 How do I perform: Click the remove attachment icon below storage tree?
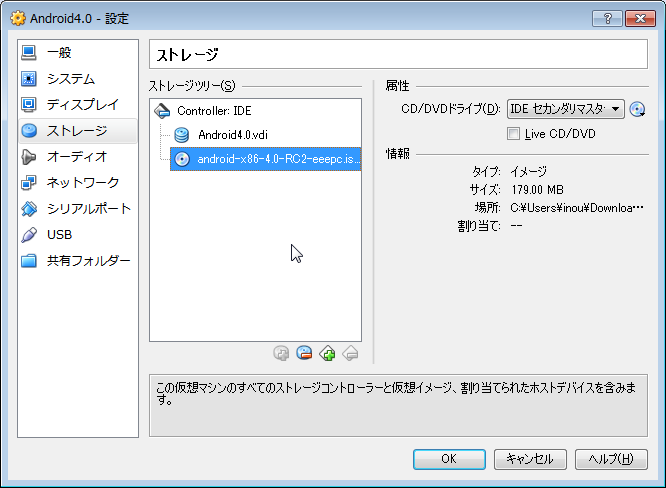click(x=304, y=353)
